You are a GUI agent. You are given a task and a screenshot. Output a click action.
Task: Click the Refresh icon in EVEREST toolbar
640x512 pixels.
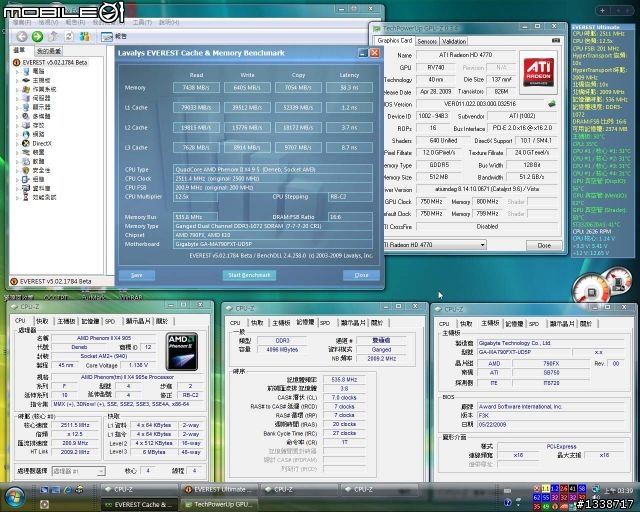69,36
